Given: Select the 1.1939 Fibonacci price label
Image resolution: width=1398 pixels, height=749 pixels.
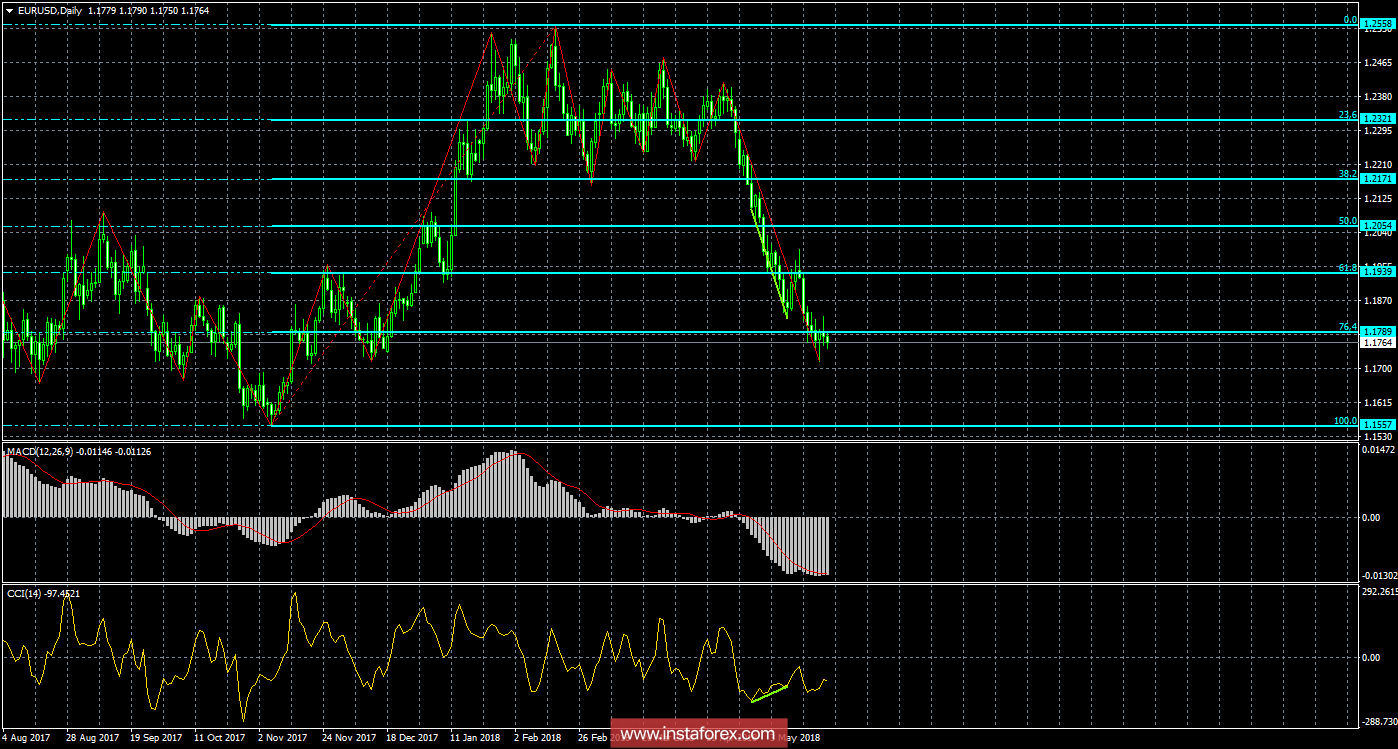Looking at the screenshot, I should pos(1378,272).
